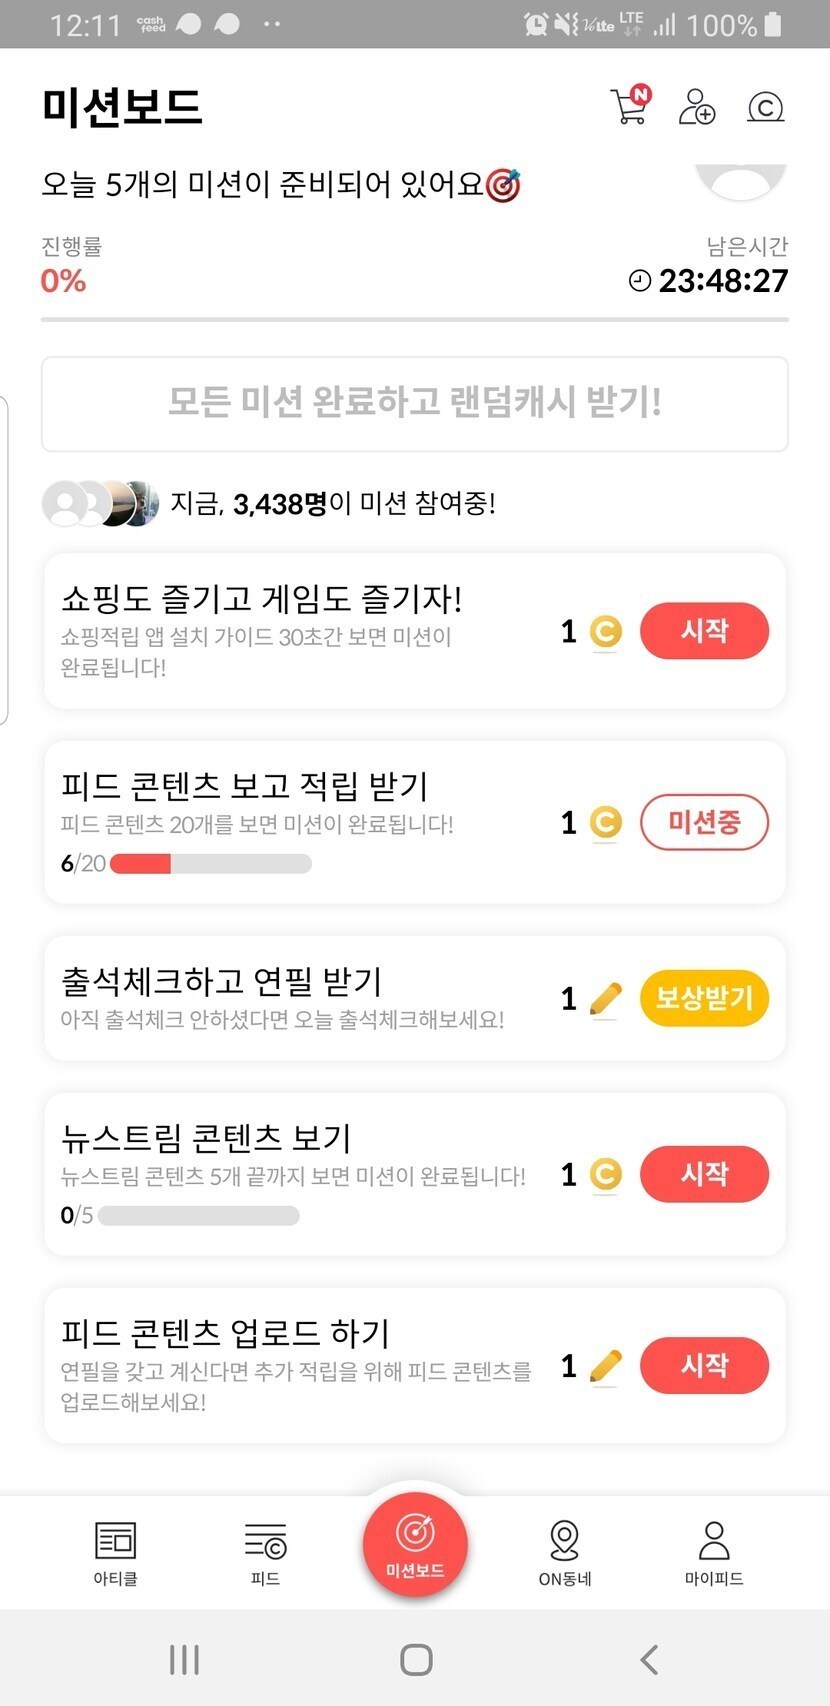Open the shopping cart icon

coord(629,106)
